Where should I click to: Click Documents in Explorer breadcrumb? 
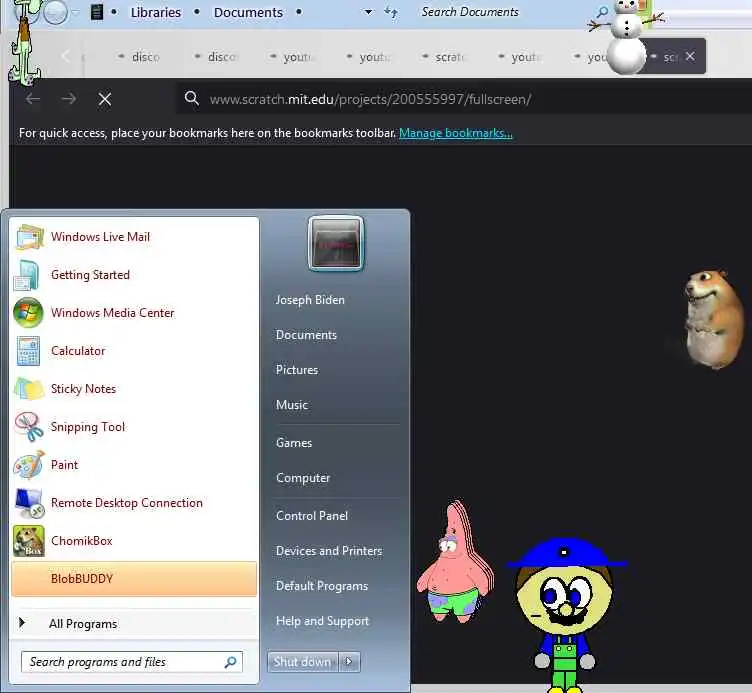[x=248, y=12]
